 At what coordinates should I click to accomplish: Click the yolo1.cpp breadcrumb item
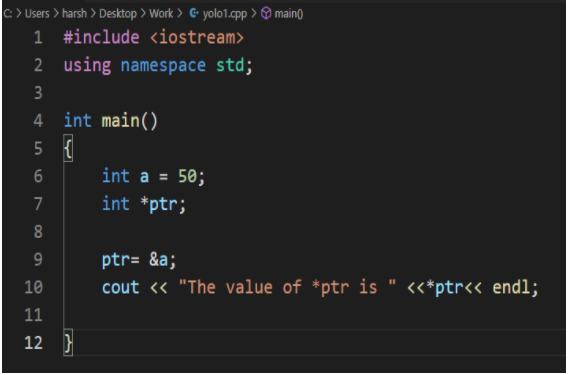225,14
